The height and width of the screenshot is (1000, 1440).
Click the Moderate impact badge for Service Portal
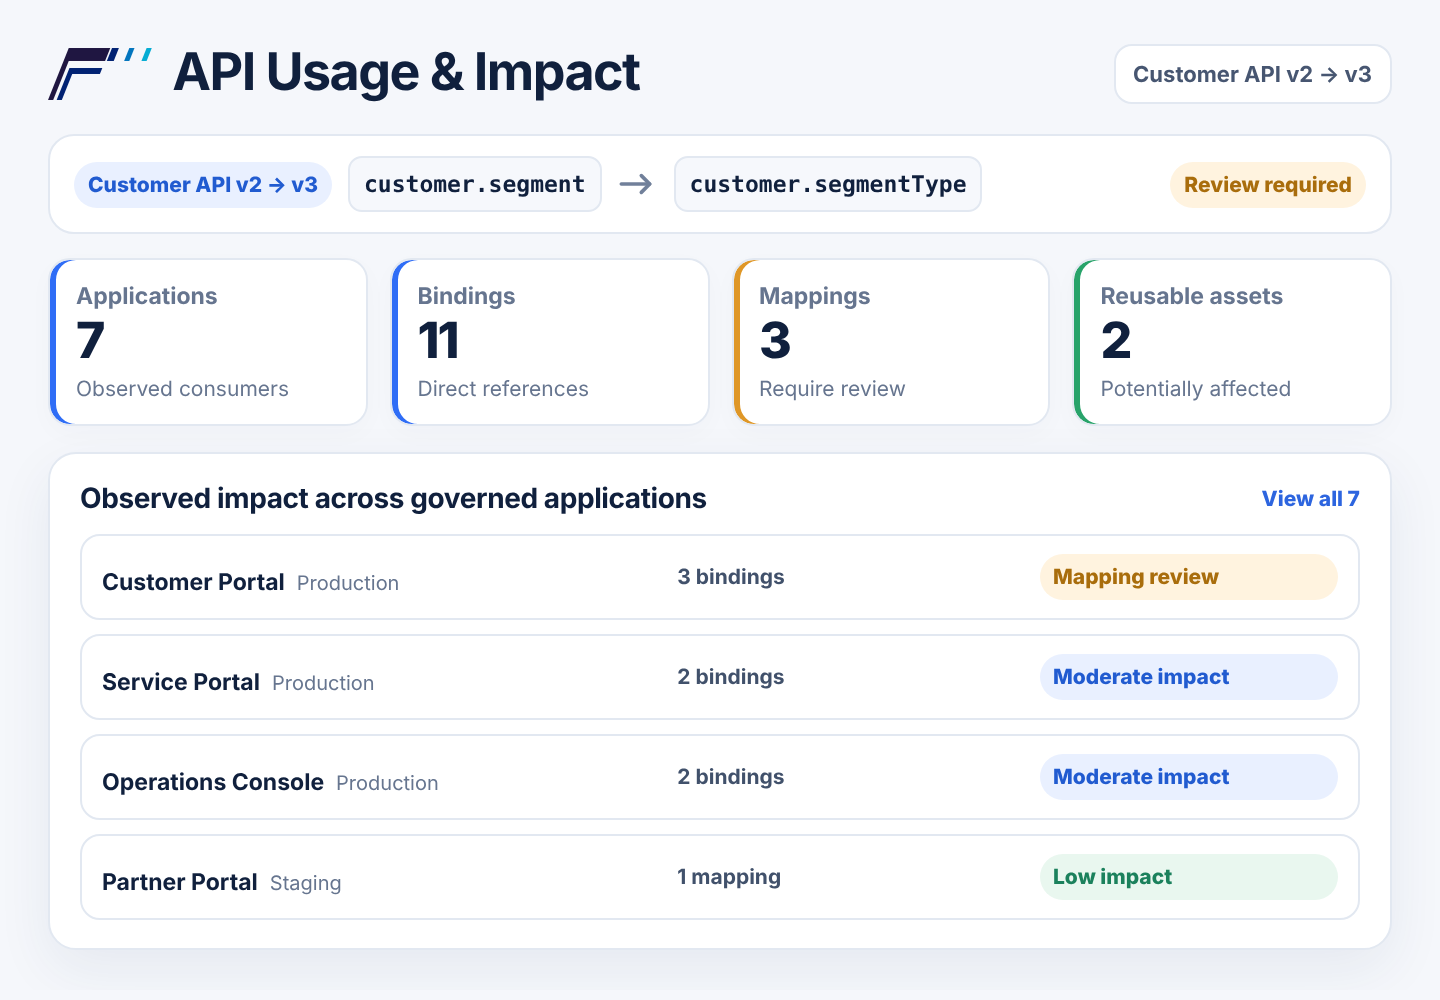1188,677
